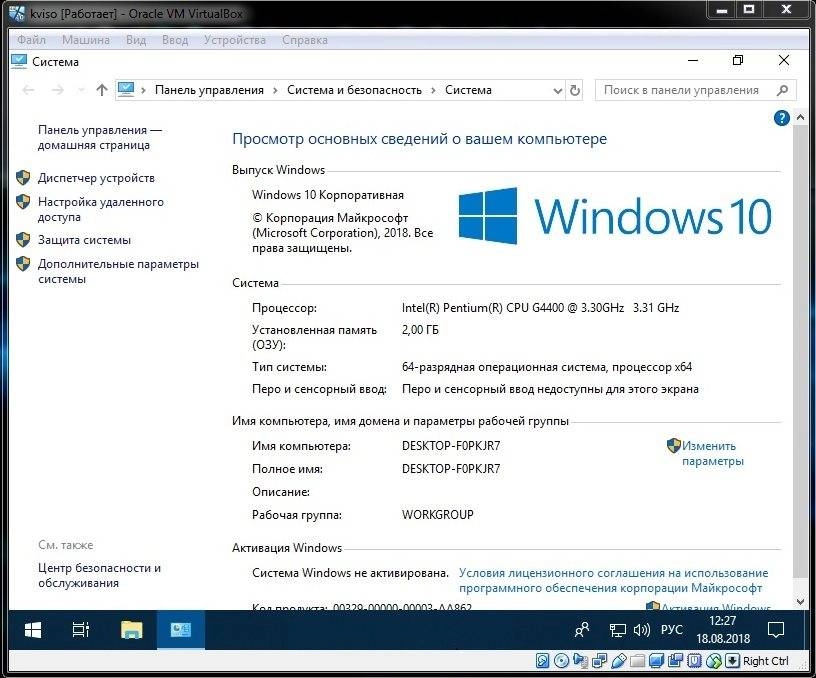Expand chevron after Панель управления breadcrumb

click(x=275, y=91)
